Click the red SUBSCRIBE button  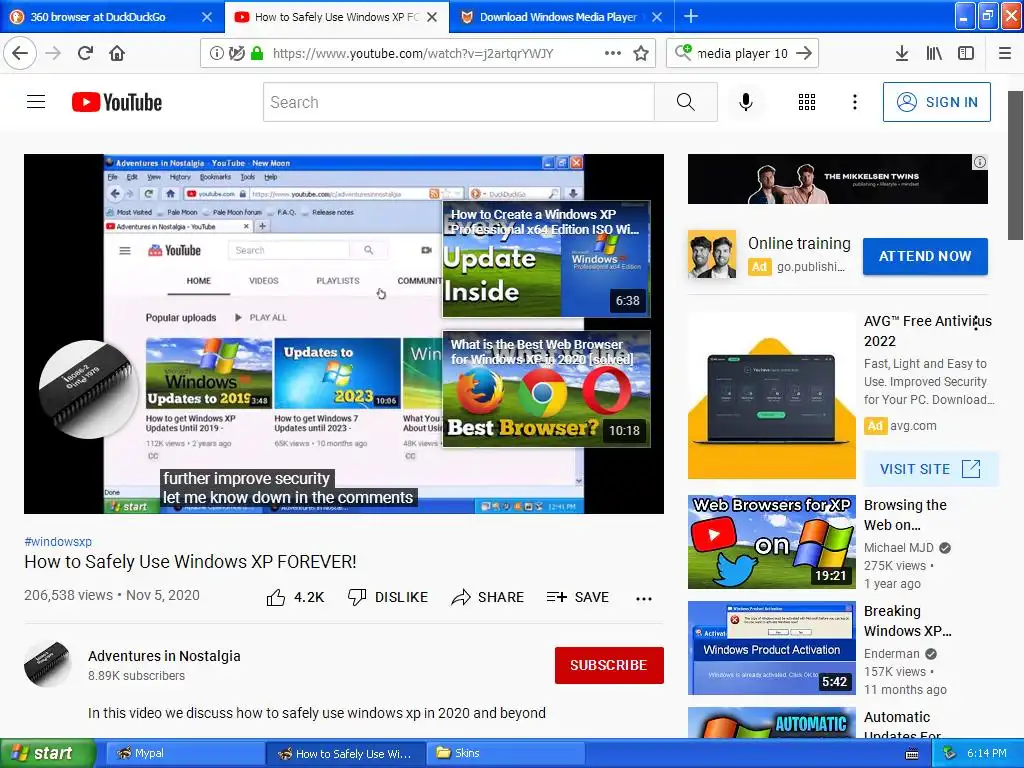click(x=609, y=665)
